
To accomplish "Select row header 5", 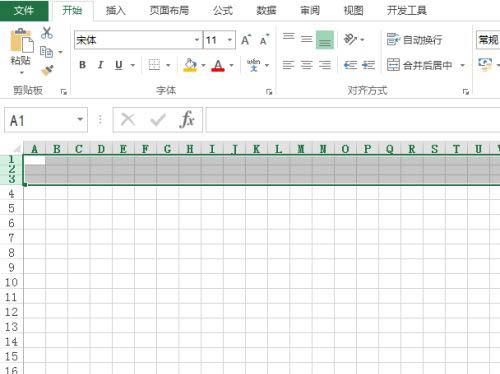I will [x=11, y=208].
